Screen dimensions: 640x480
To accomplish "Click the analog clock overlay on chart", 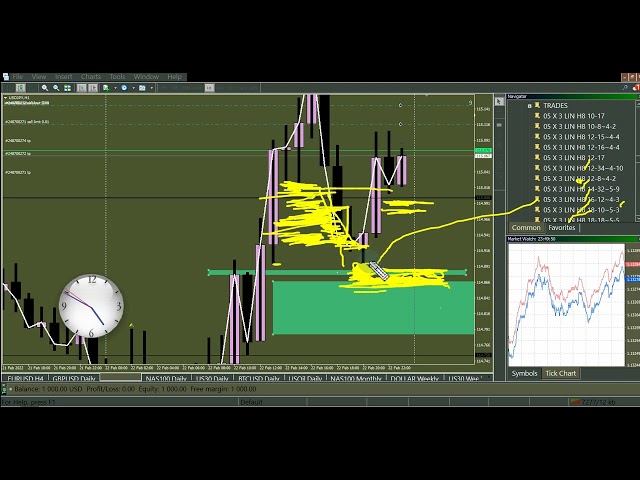I will (x=91, y=306).
